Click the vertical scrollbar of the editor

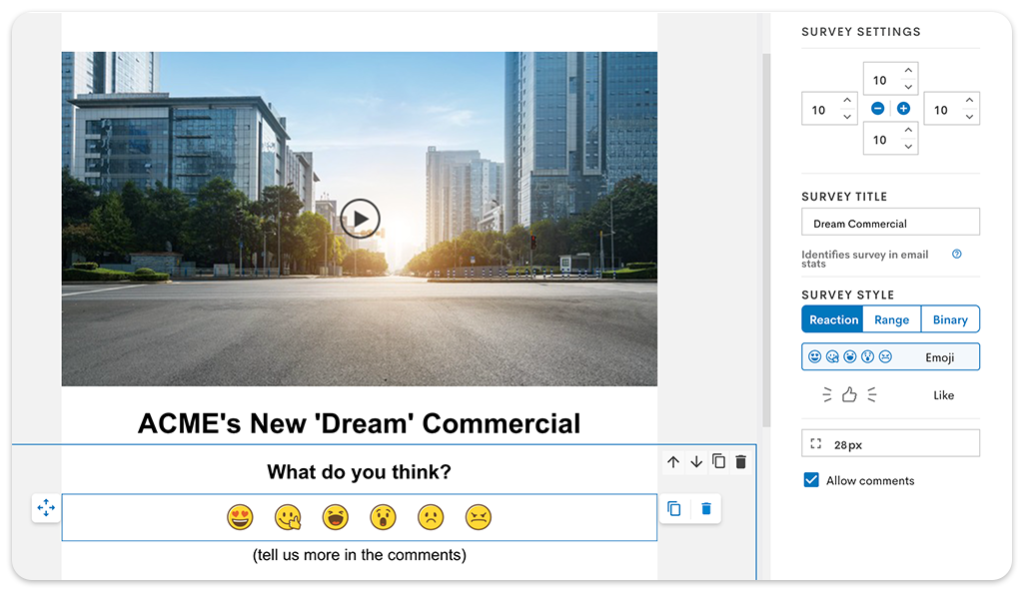(x=766, y=240)
